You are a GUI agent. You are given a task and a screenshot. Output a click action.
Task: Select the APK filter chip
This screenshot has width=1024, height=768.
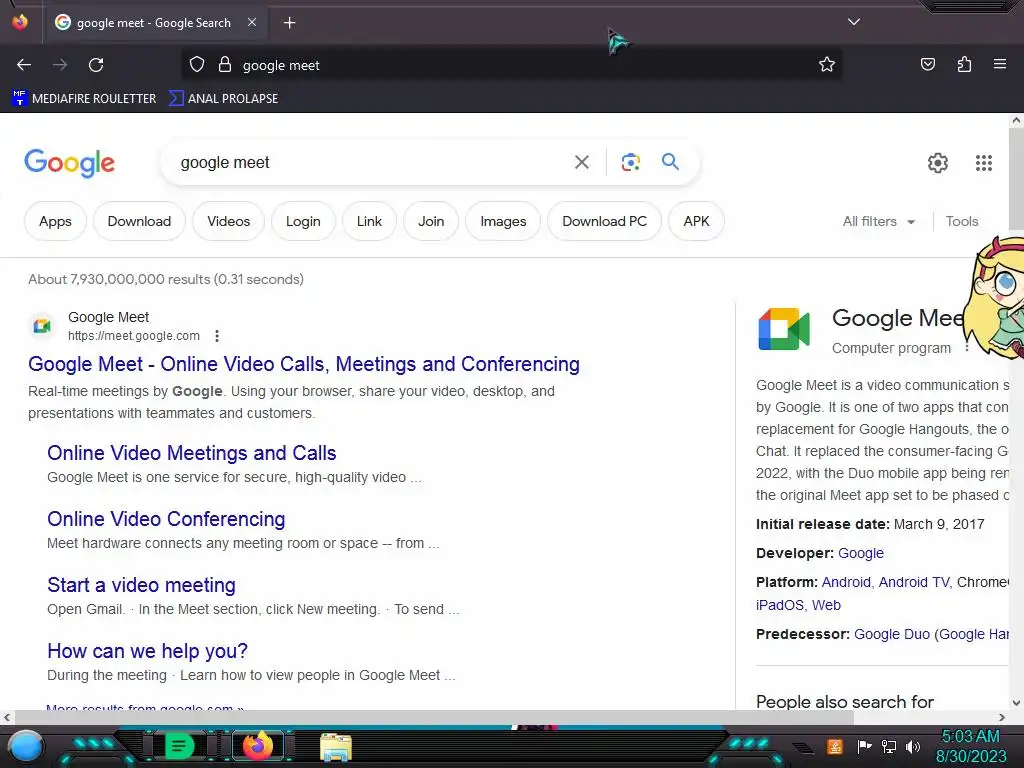point(696,221)
